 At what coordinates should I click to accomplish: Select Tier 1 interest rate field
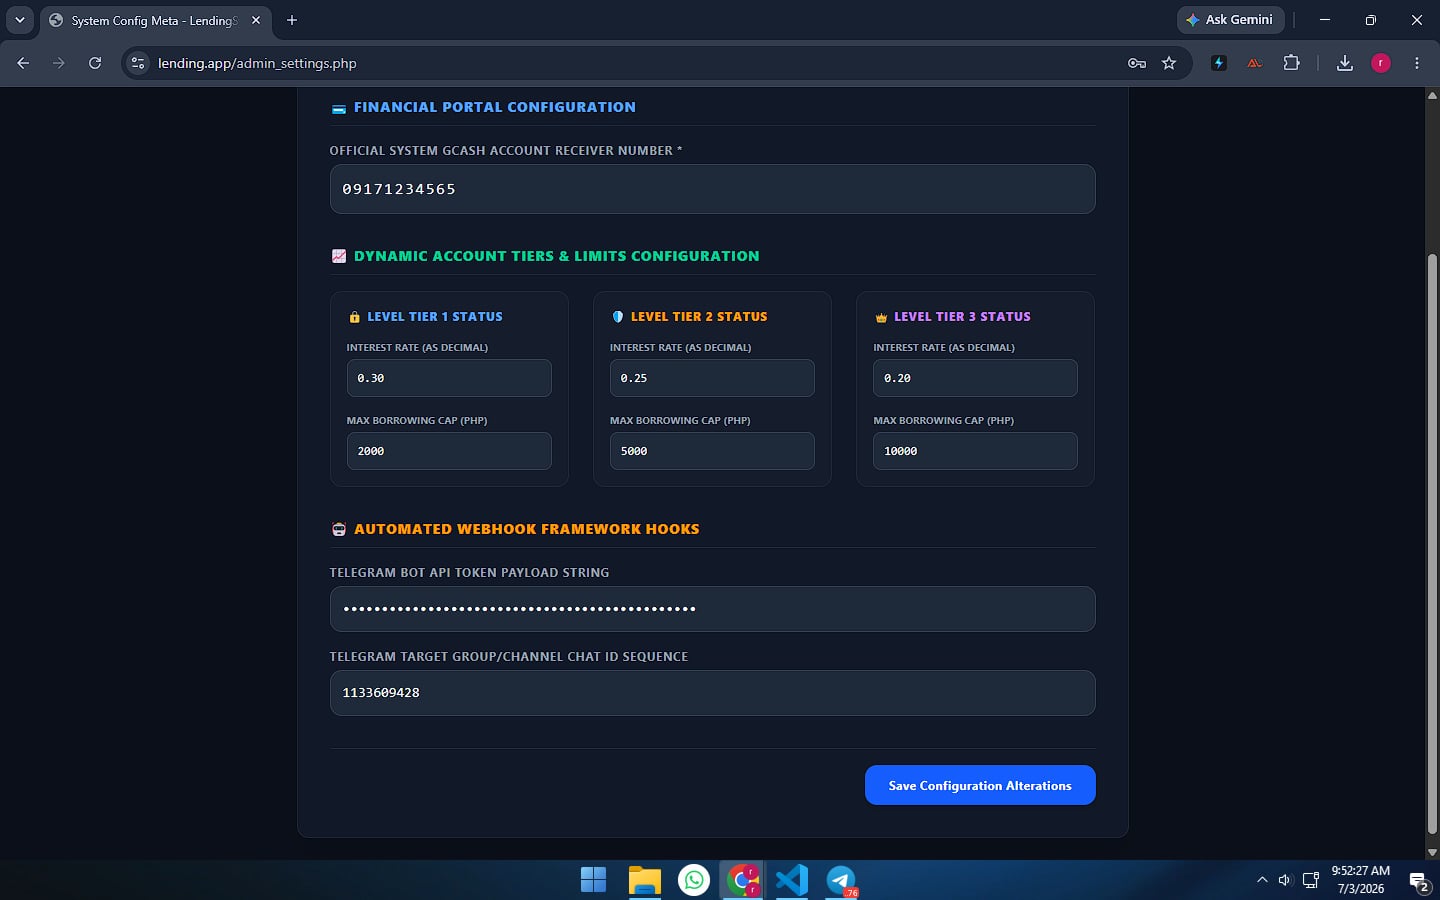tap(449, 378)
